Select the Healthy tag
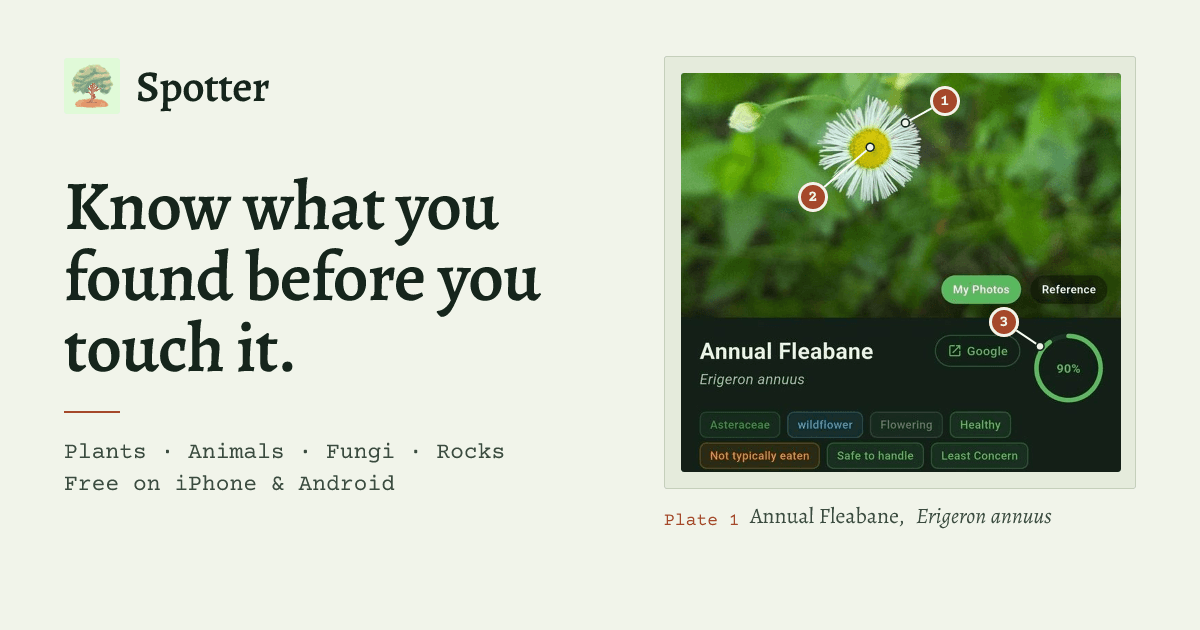The width and height of the screenshot is (1200, 630). [980, 425]
